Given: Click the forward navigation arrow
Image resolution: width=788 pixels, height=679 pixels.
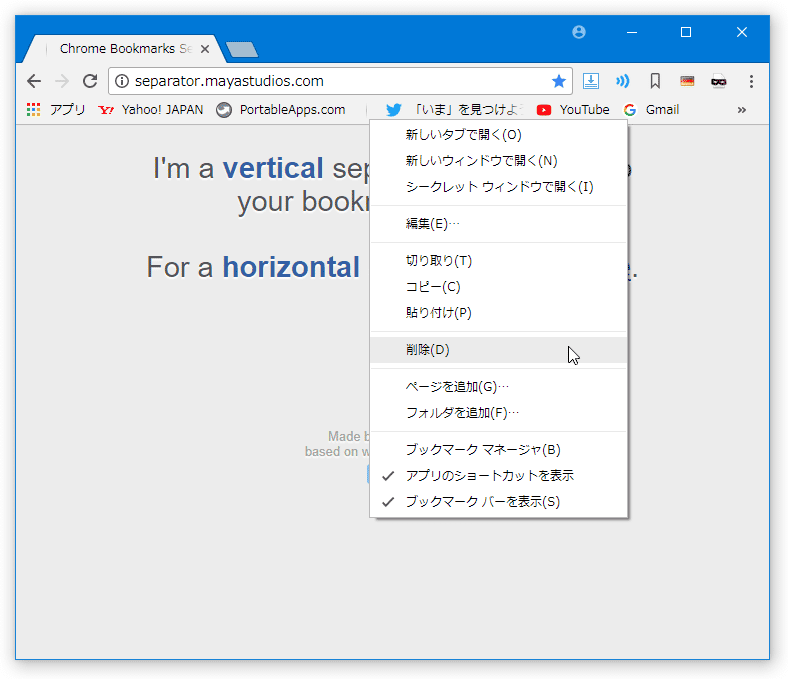Looking at the screenshot, I should click(62, 81).
